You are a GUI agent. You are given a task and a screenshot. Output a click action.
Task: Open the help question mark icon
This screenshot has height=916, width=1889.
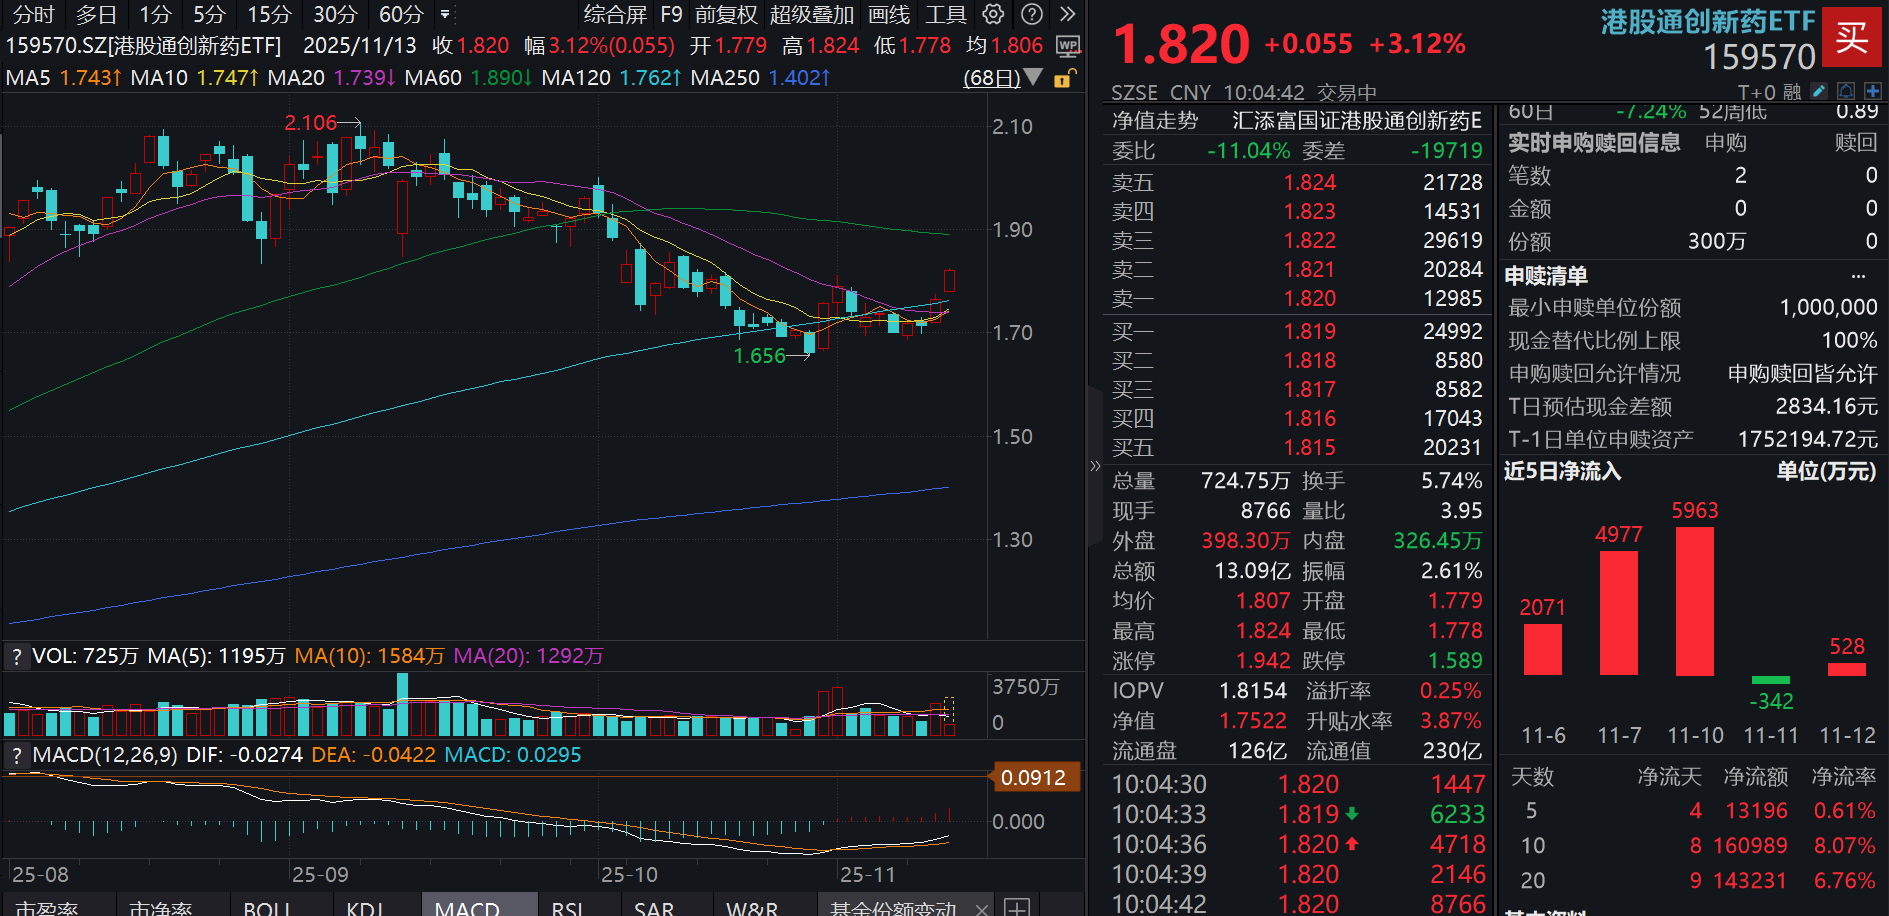(x=1032, y=14)
